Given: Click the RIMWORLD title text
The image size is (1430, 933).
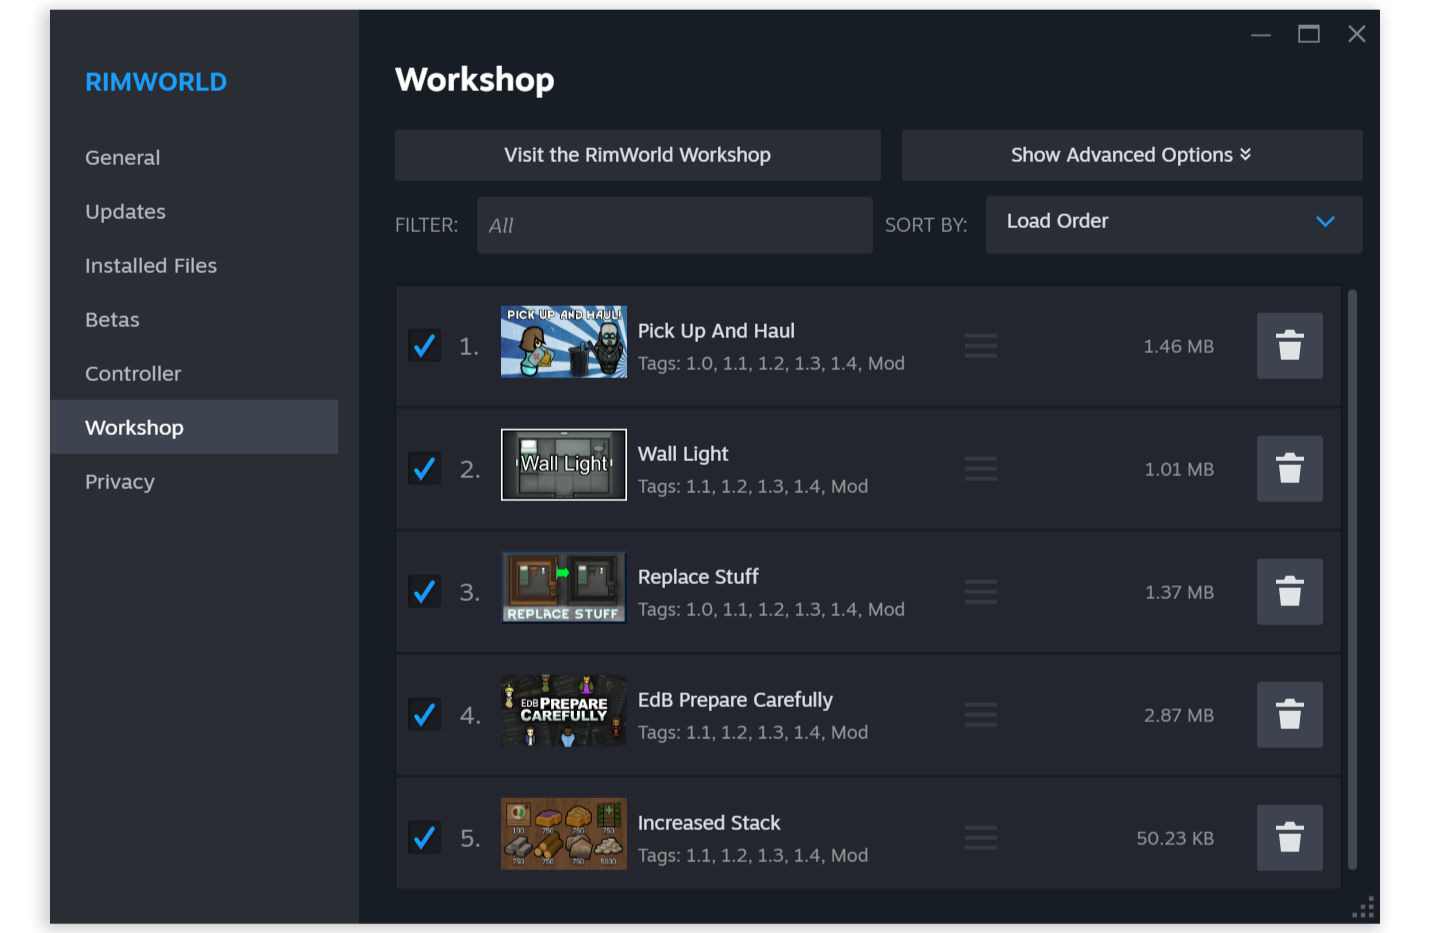Looking at the screenshot, I should [156, 82].
